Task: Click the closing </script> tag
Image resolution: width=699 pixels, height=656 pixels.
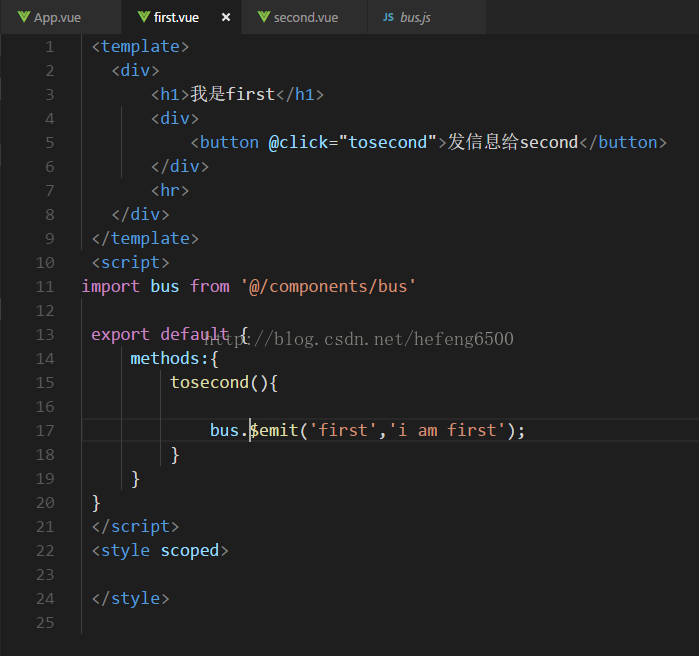Action: [136, 527]
